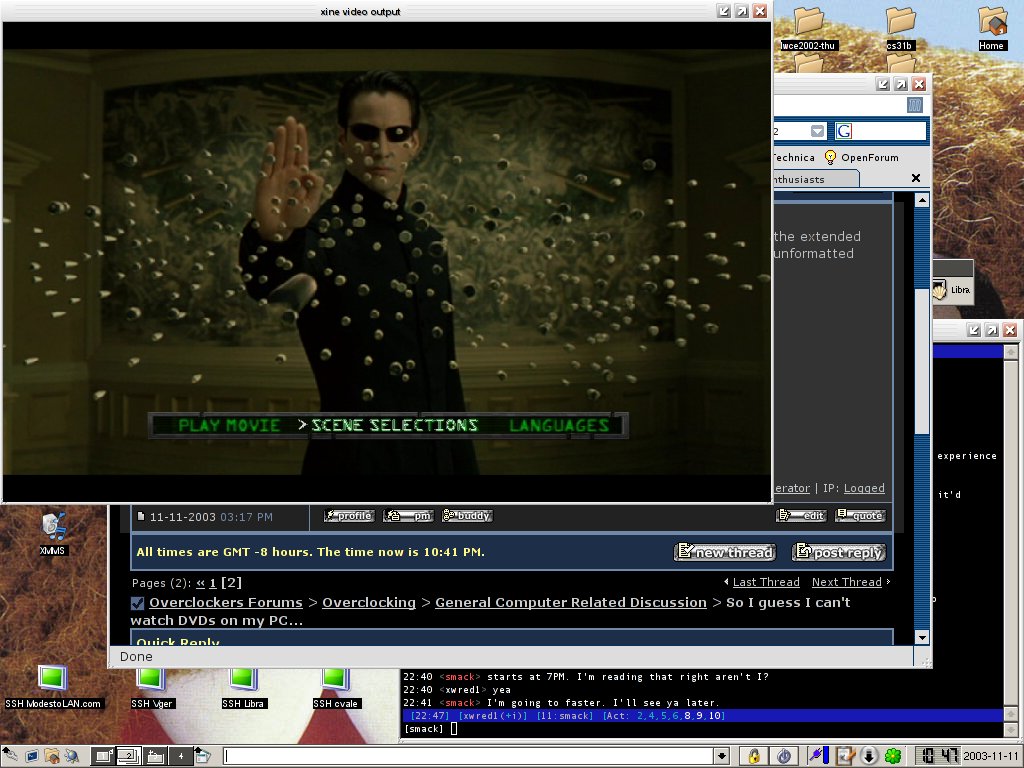
Task: Launch the terminal from the panel
Action: [x=32, y=756]
